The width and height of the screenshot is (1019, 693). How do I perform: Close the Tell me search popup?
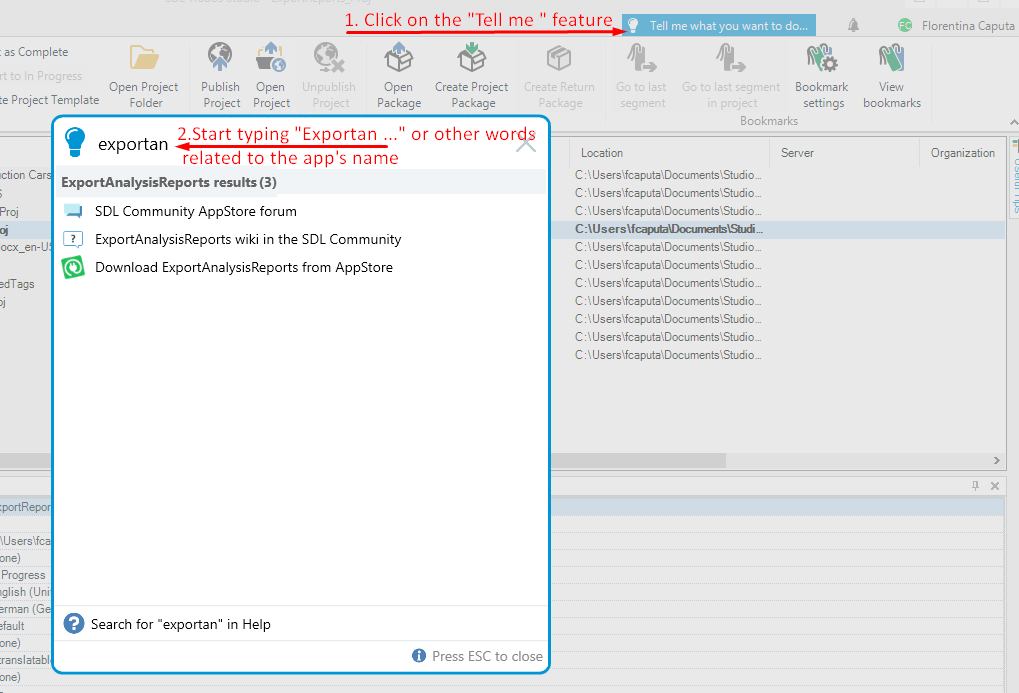(526, 144)
